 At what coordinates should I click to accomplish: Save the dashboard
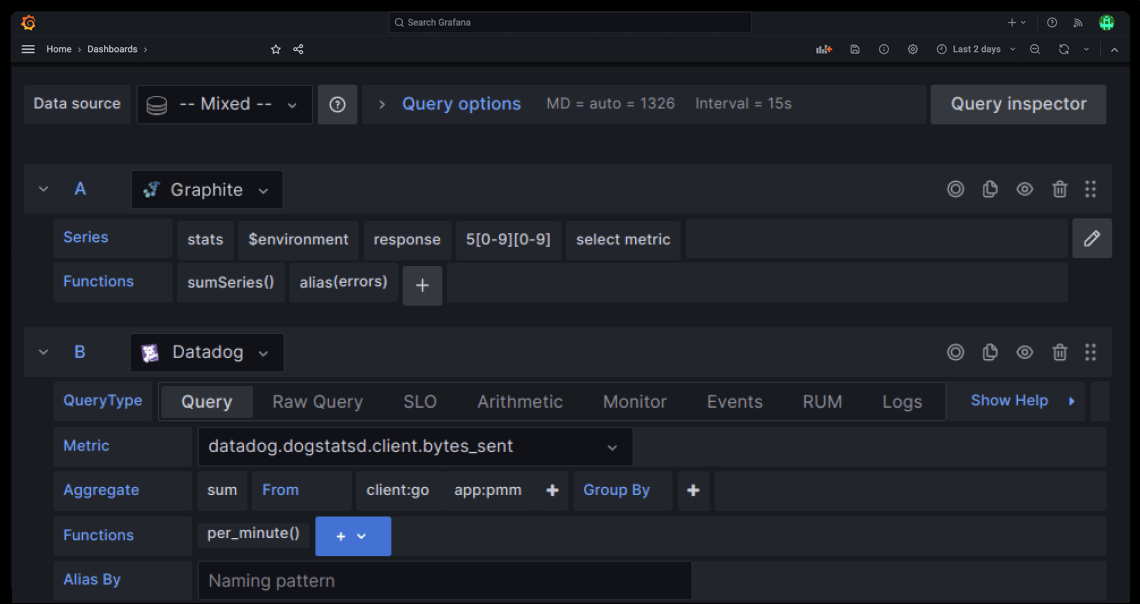pos(855,48)
